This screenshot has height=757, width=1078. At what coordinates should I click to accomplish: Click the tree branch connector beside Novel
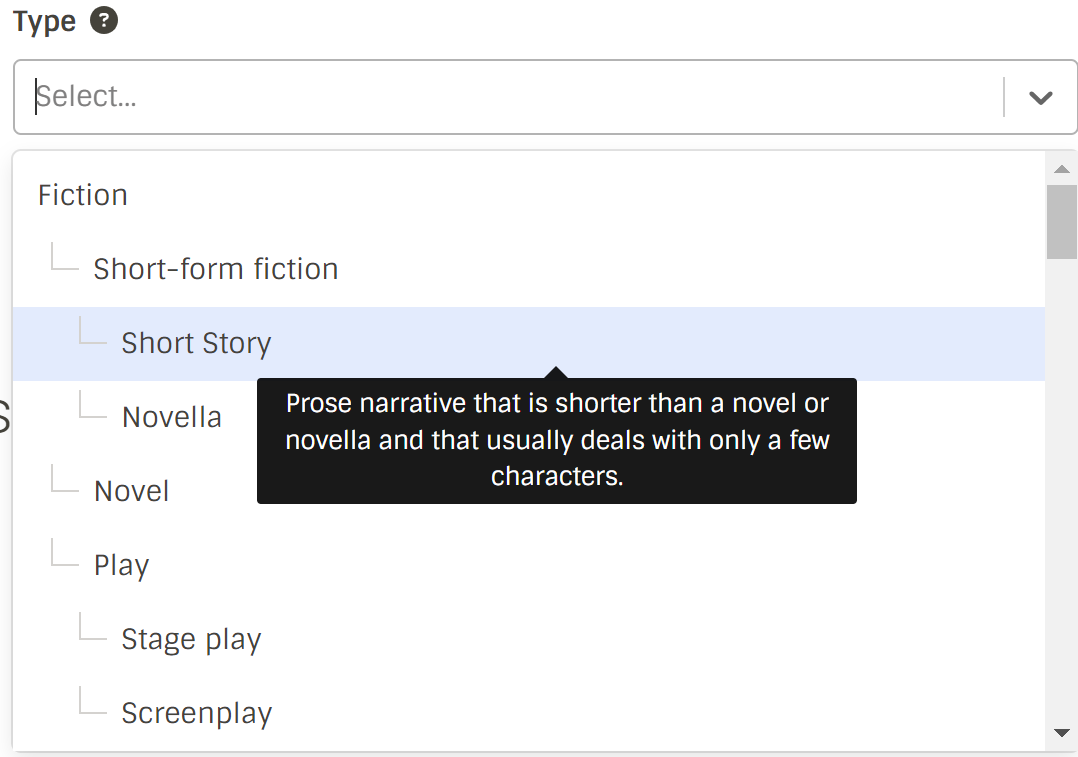65,478
